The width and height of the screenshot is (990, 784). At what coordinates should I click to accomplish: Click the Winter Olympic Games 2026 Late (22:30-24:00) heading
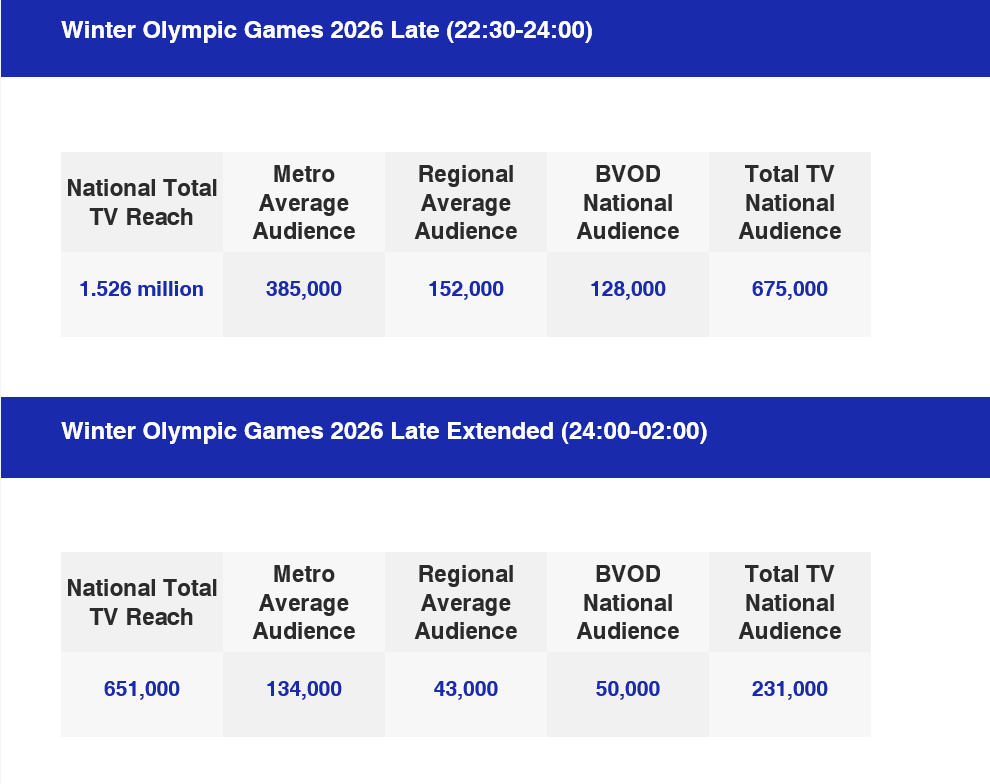click(327, 31)
